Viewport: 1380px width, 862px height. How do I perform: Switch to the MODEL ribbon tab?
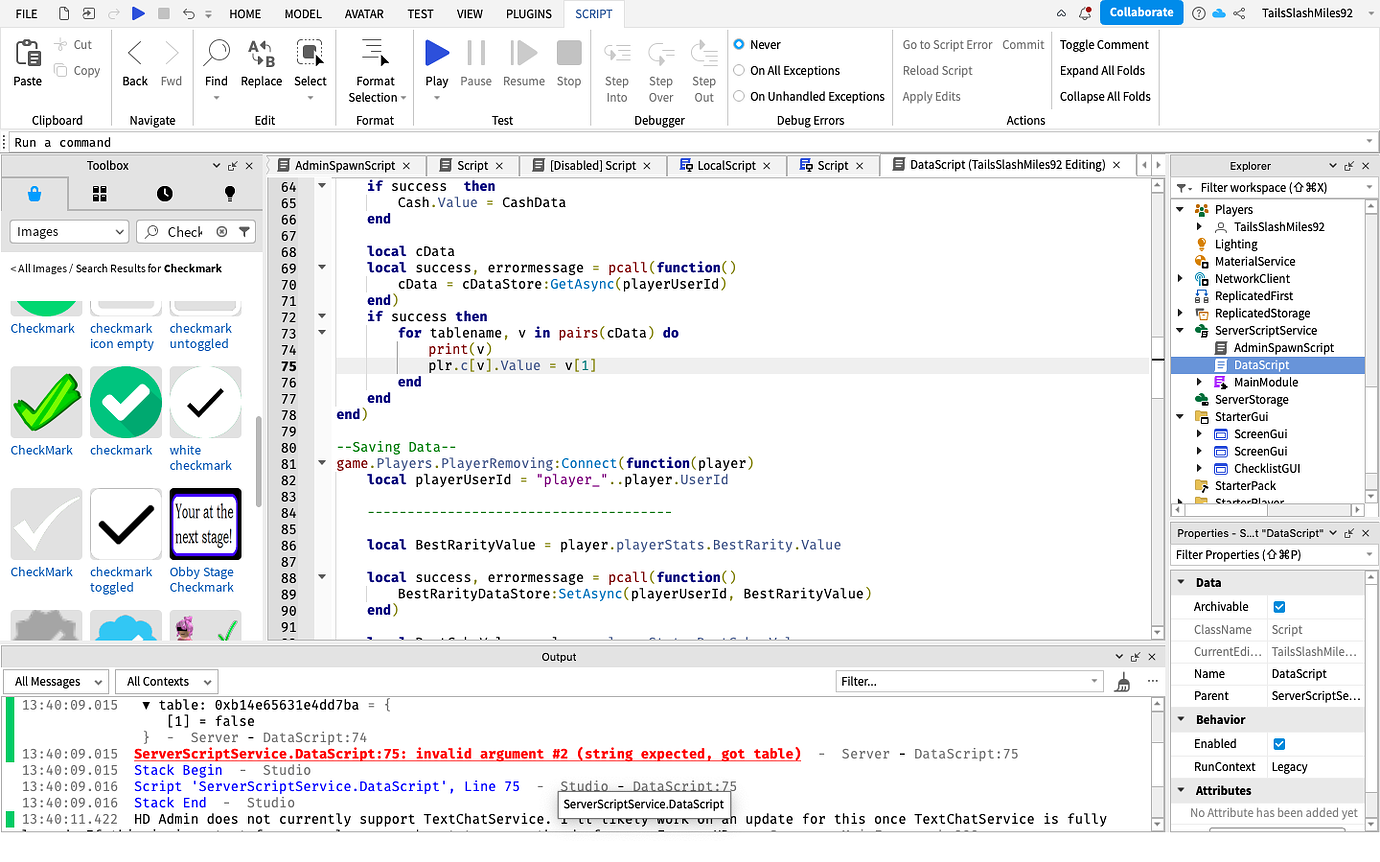pyautogui.click(x=302, y=14)
